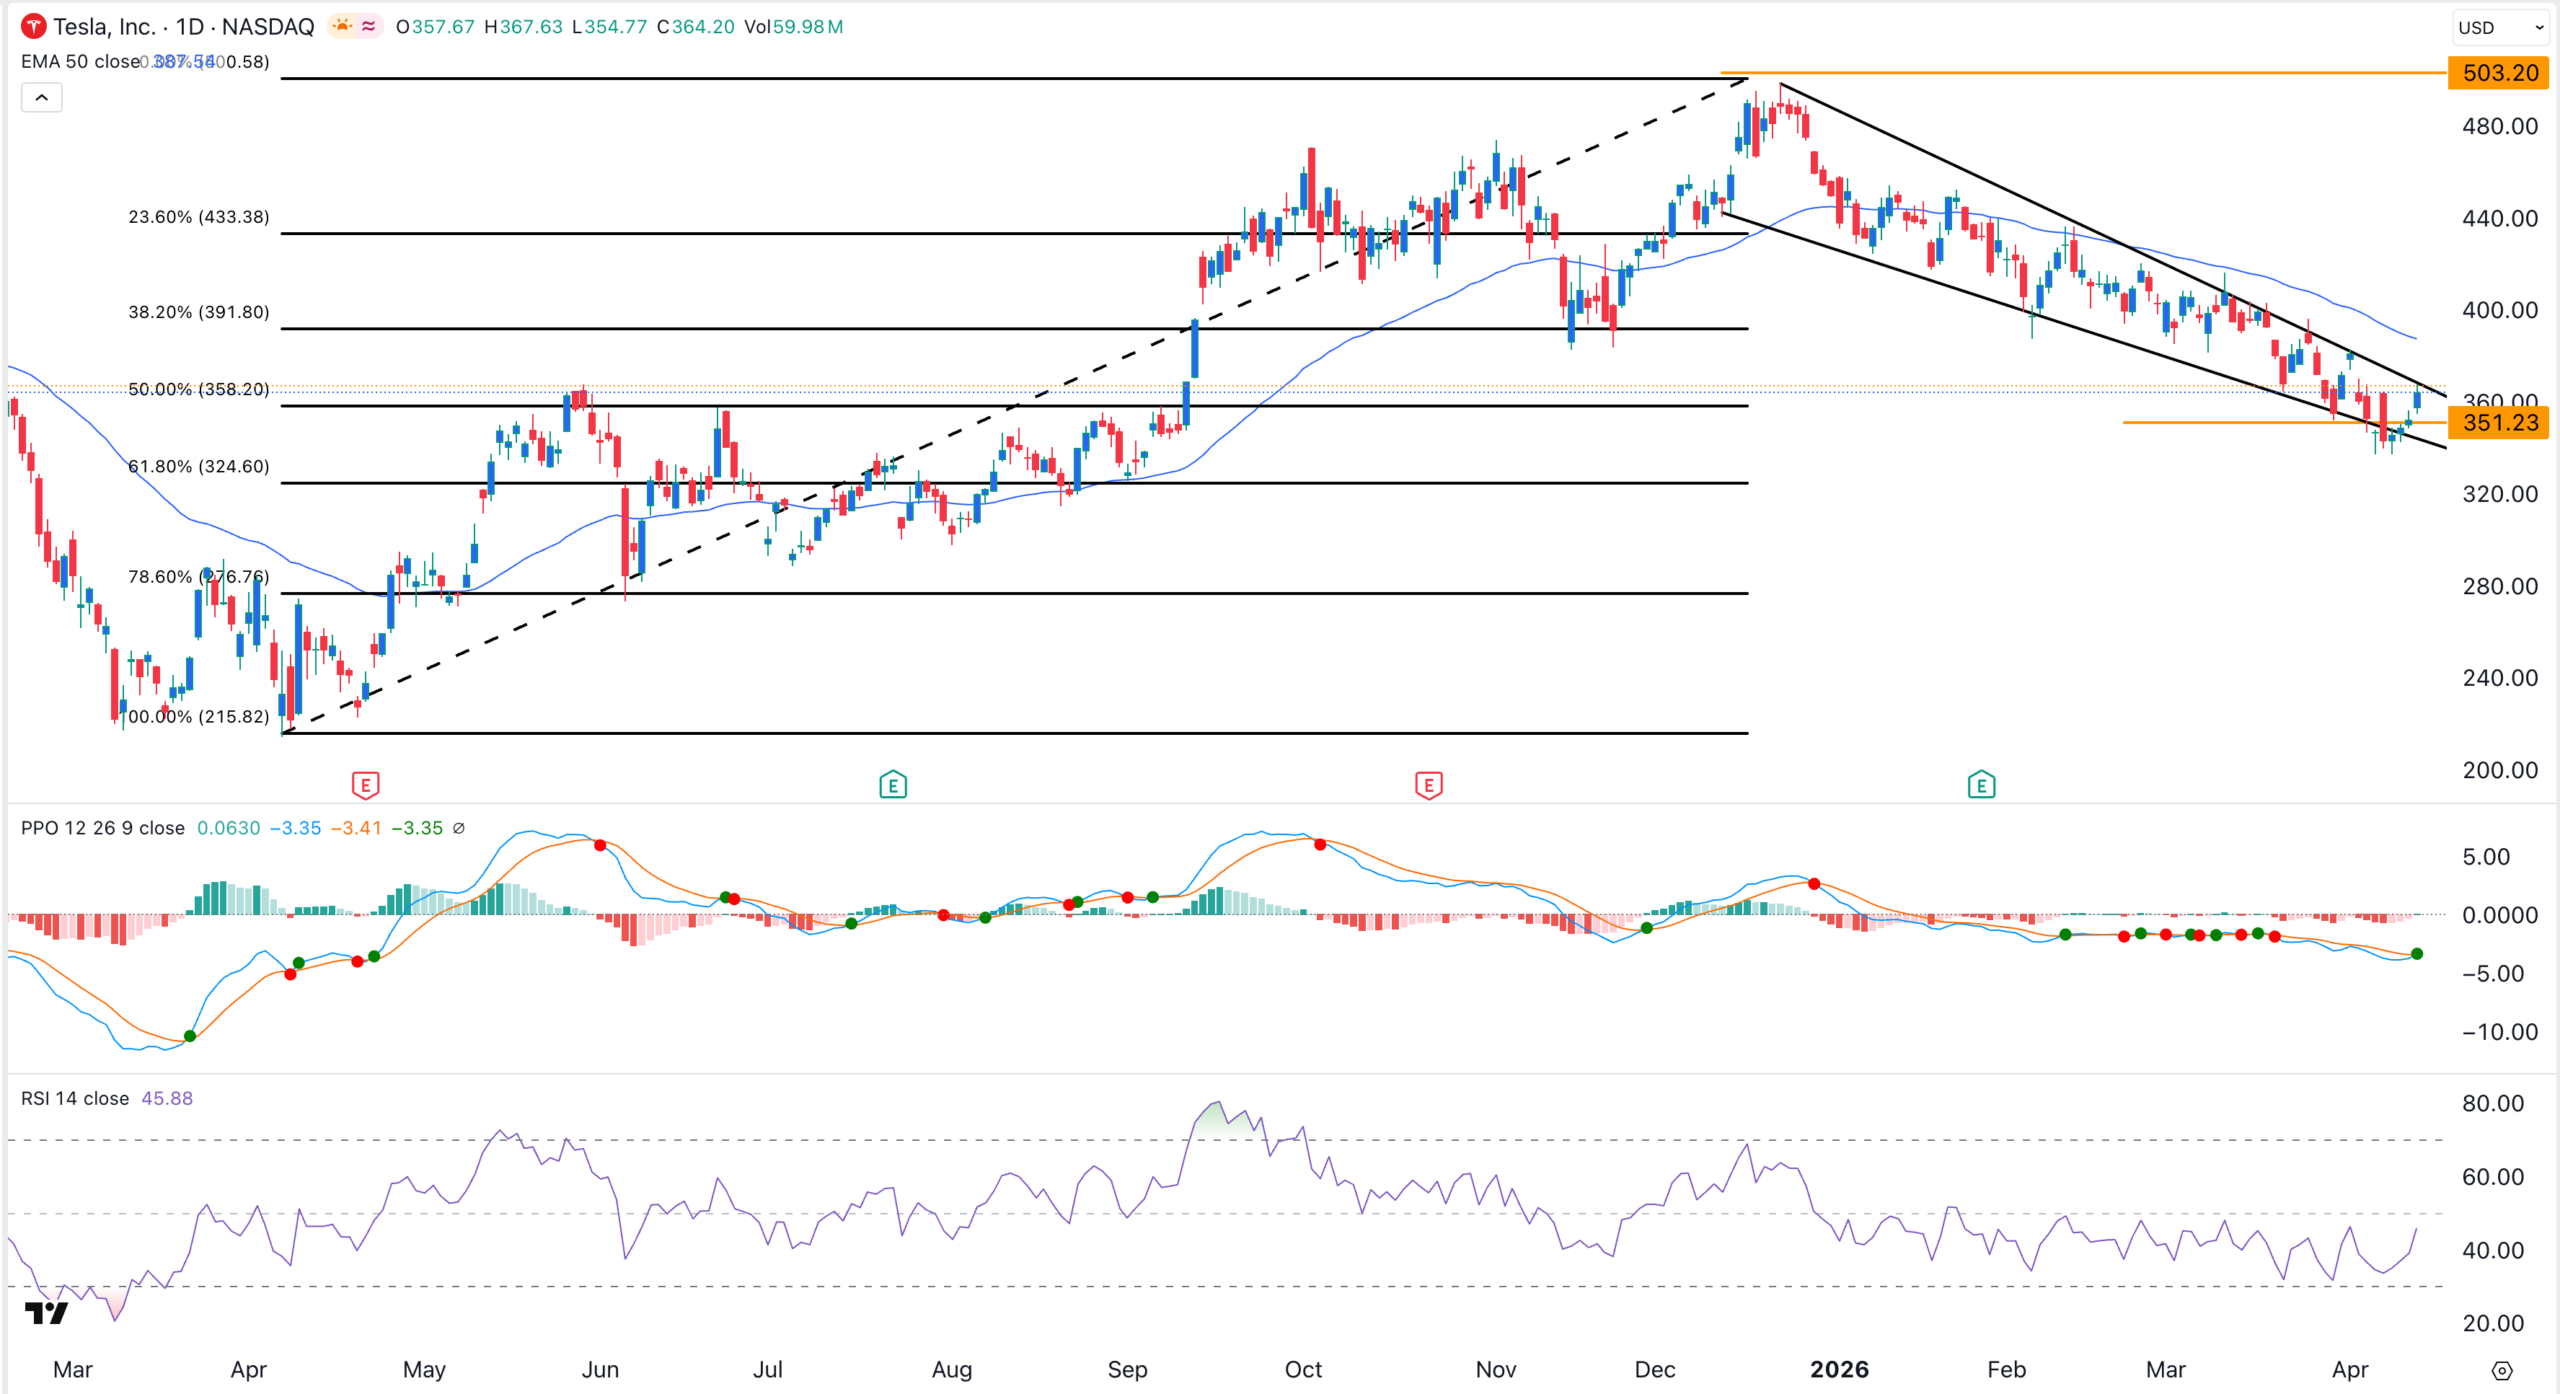Open the green earnings marker nearest Feb
Image resolution: width=2560 pixels, height=1394 pixels.
pos(1981,785)
